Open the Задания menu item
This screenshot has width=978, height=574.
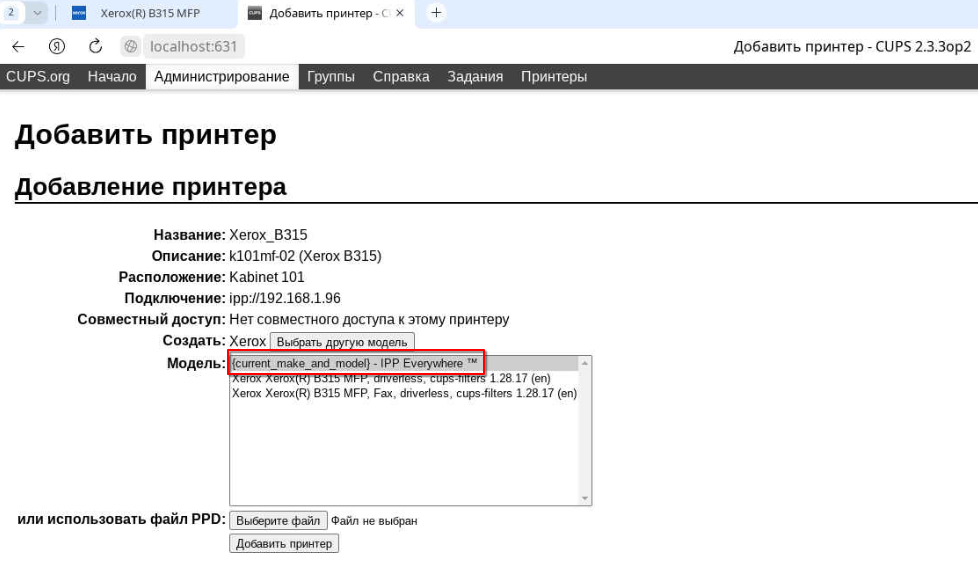(475, 77)
